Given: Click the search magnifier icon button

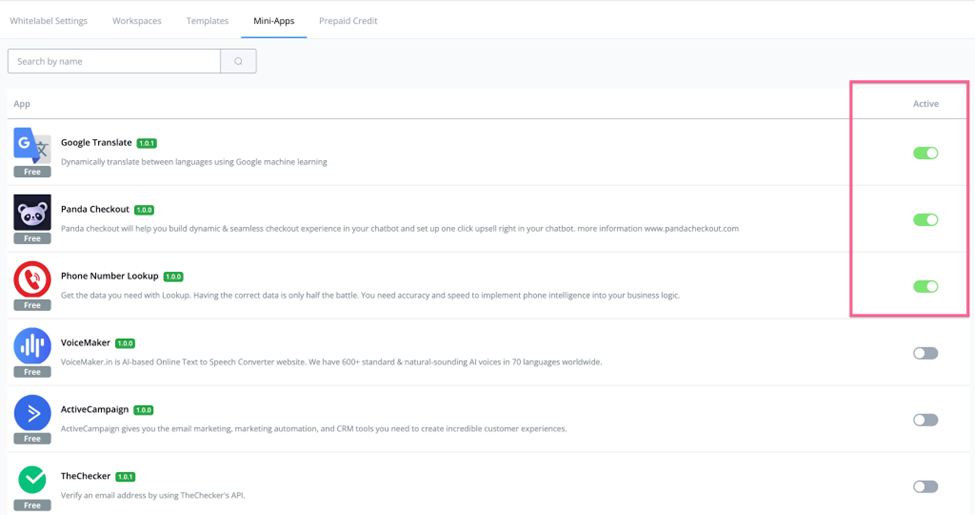Looking at the screenshot, I should click(x=238, y=61).
